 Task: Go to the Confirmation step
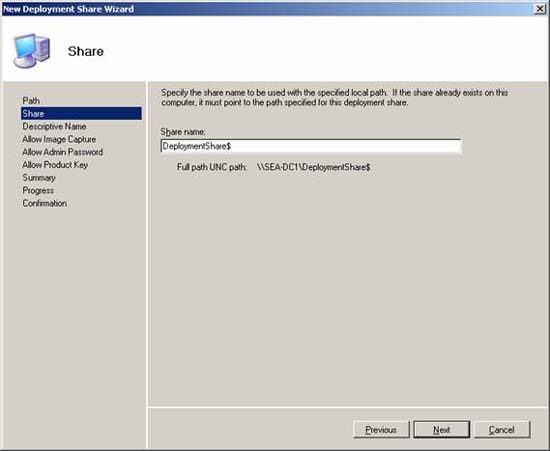[x=45, y=203]
